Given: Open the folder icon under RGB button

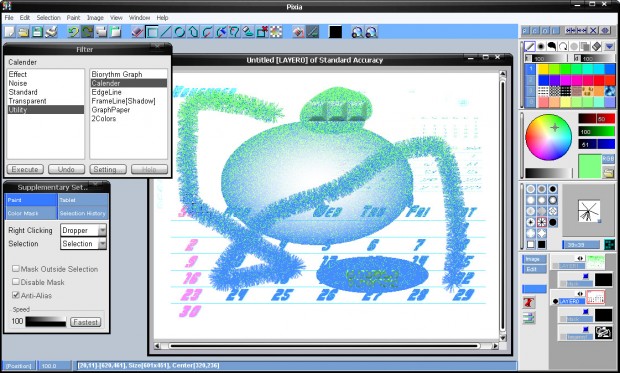Looking at the screenshot, I should pos(608,172).
